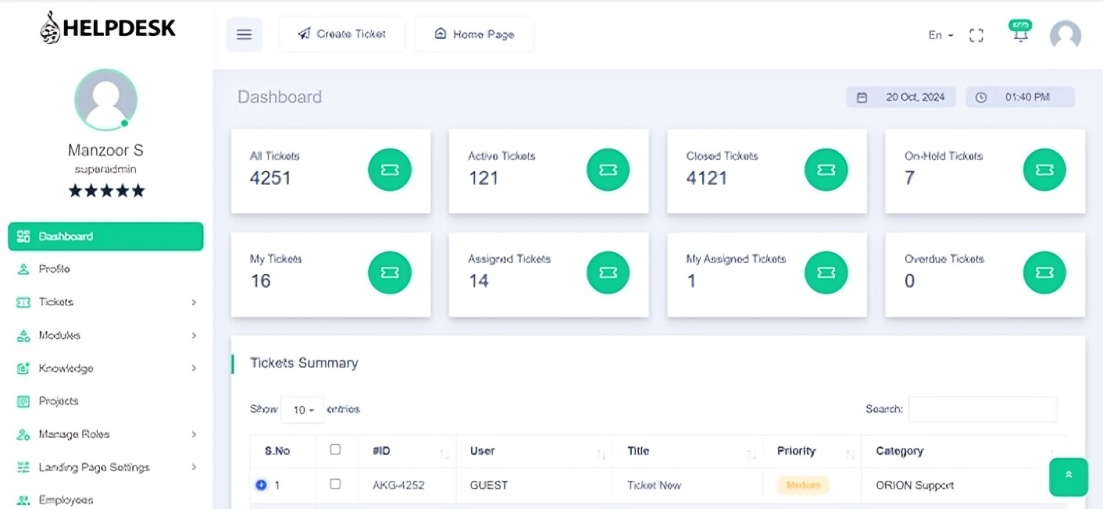
Task: Open Manage Roles in the sidebar
Action: pyautogui.click(x=106, y=434)
